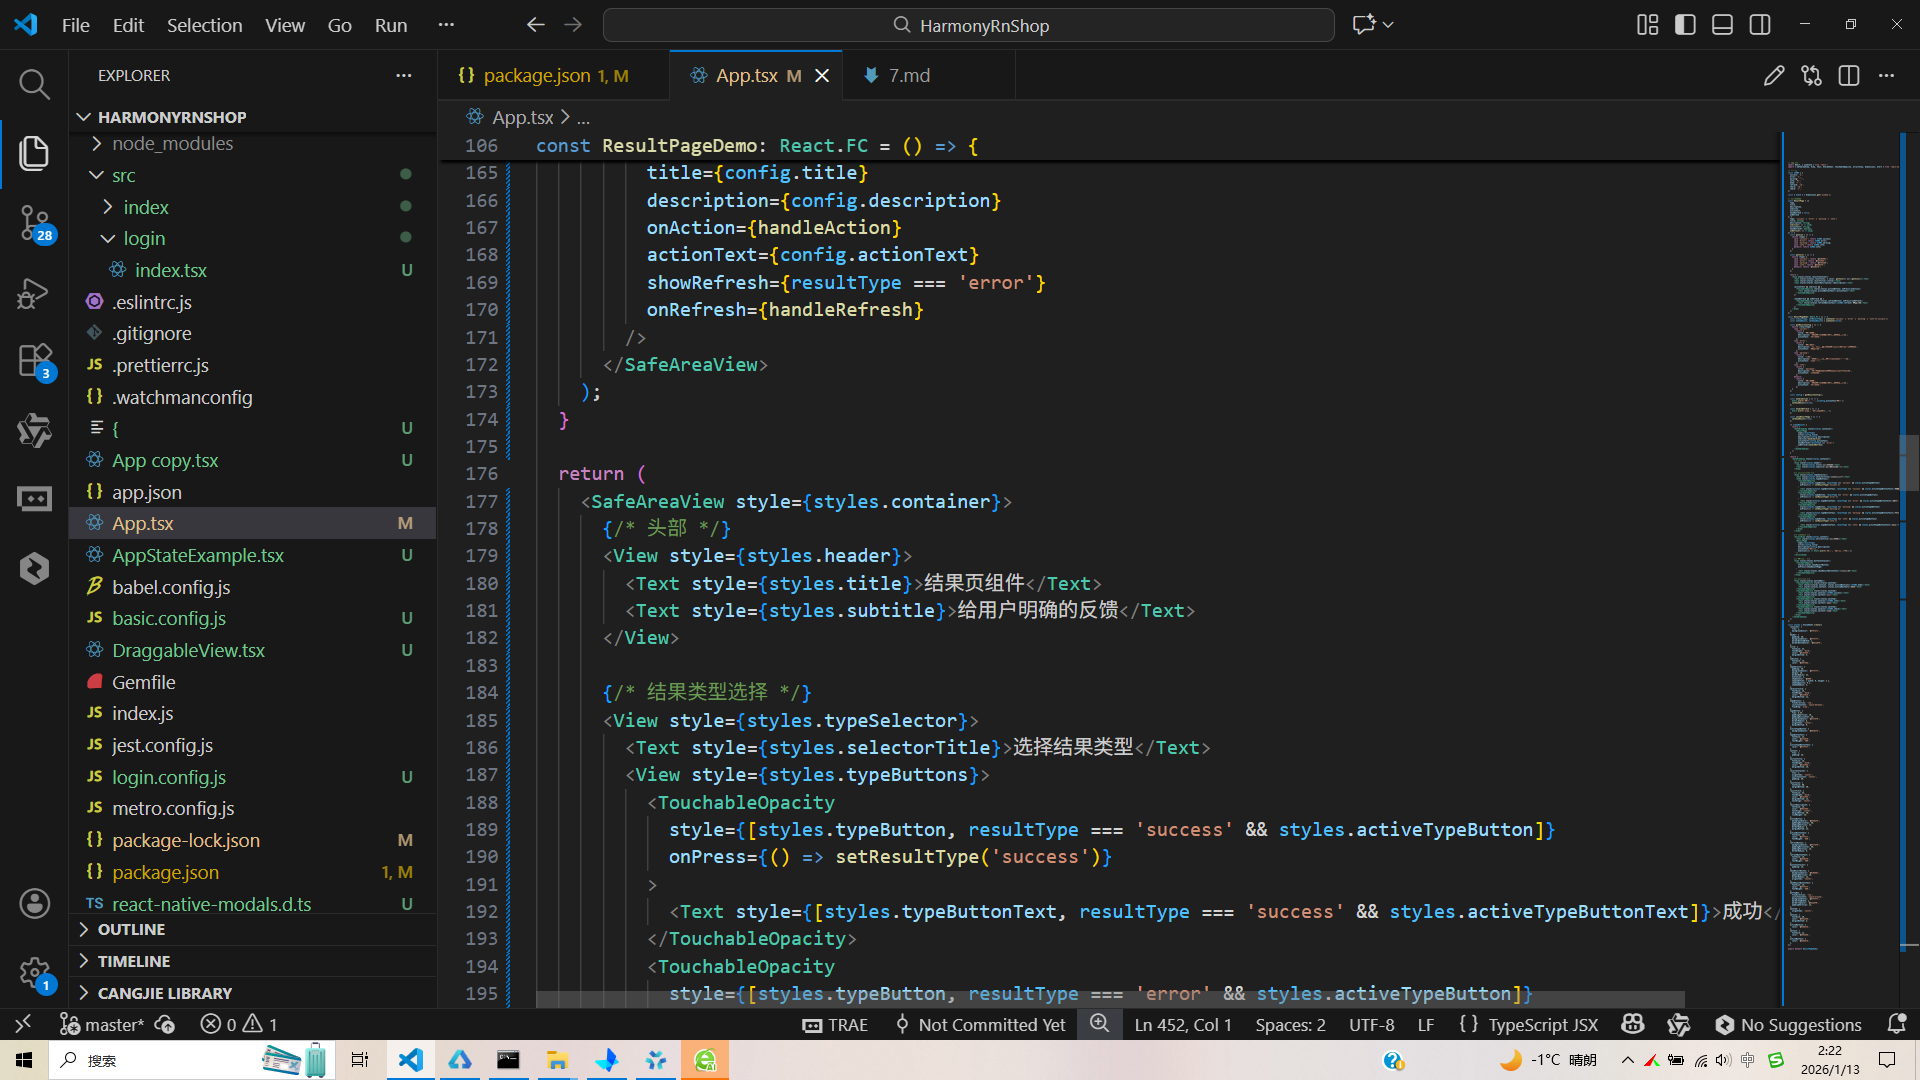Expand the node_modules folder

(x=172, y=143)
